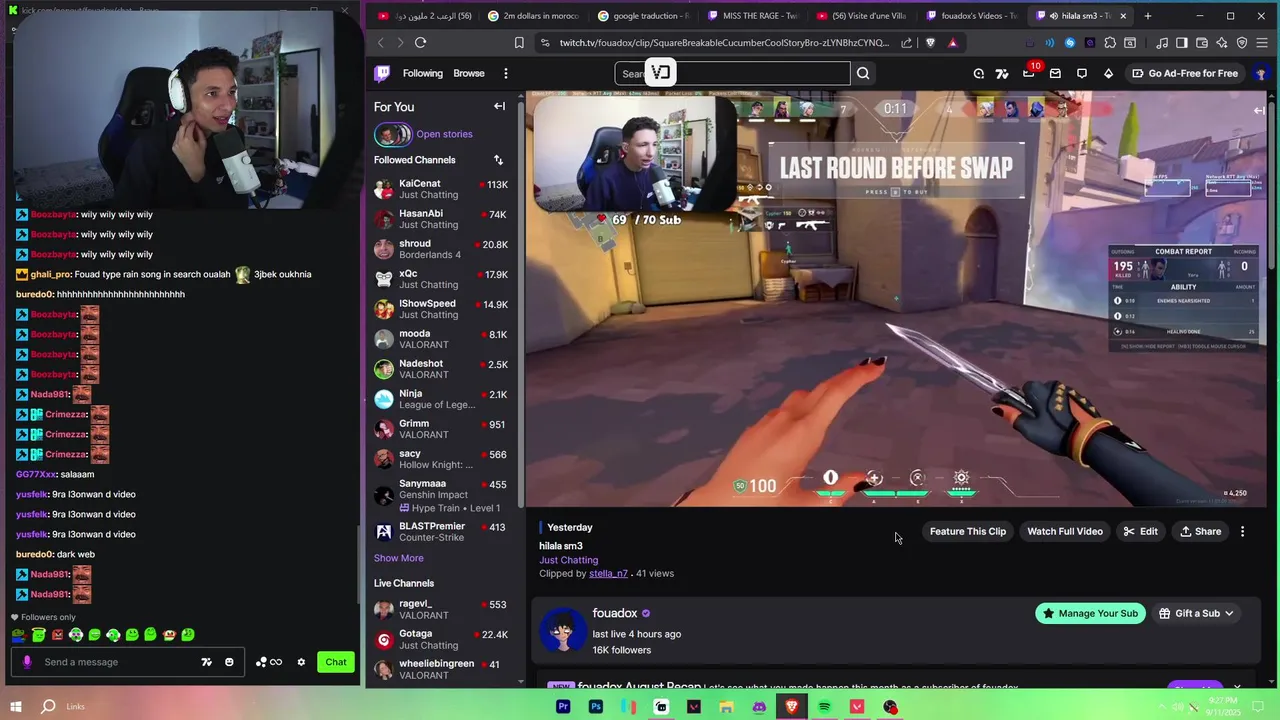Reload the page in the browser
The image size is (1280, 720).
click(420, 43)
